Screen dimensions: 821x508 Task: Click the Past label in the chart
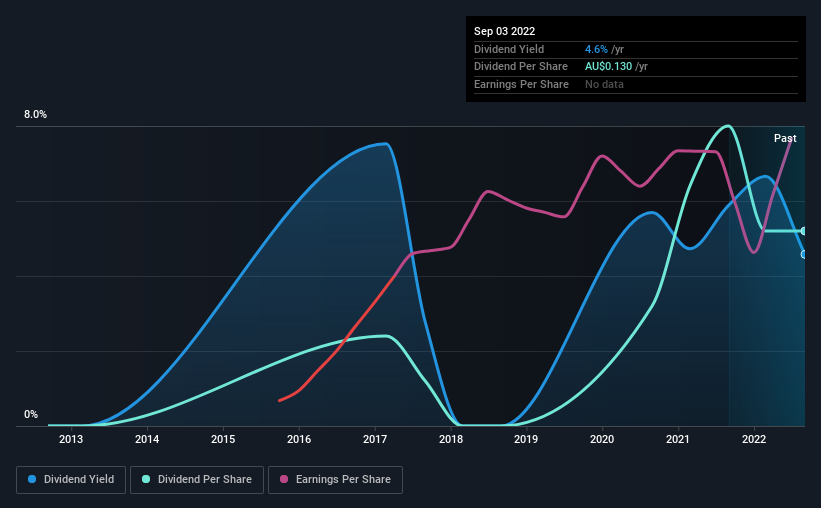point(785,138)
